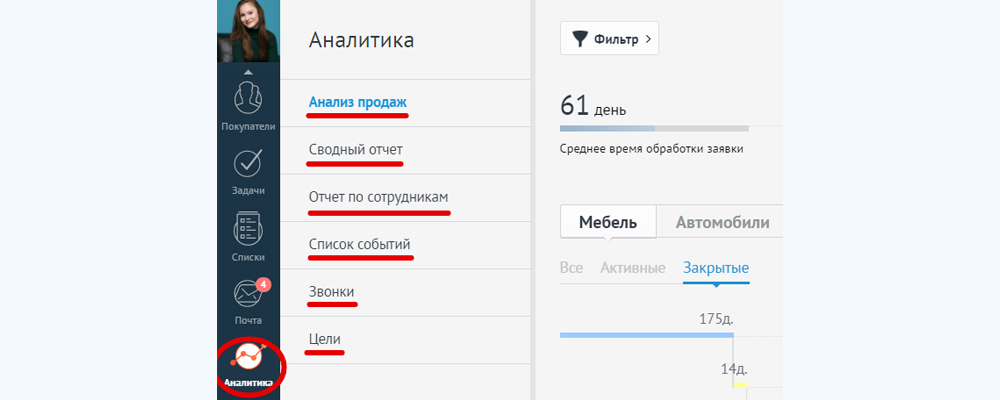Switch to the Мебель tab
Image resolution: width=1000 pixels, height=400 pixels.
pyautogui.click(x=607, y=222)
